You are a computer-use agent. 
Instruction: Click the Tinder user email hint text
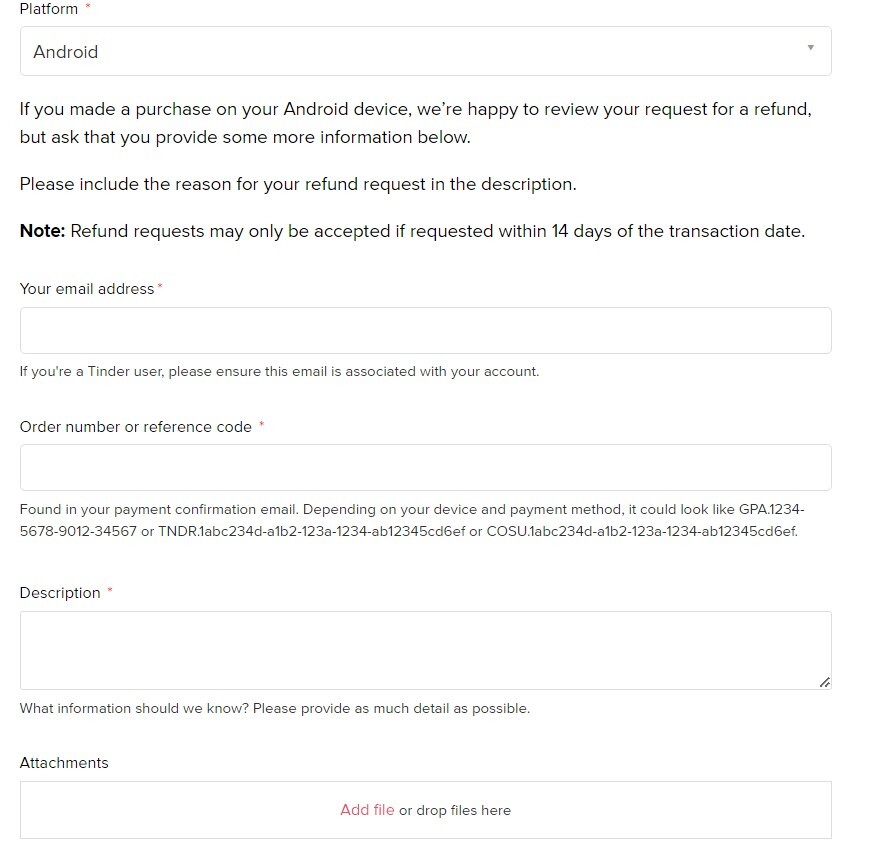click(279, 371)
